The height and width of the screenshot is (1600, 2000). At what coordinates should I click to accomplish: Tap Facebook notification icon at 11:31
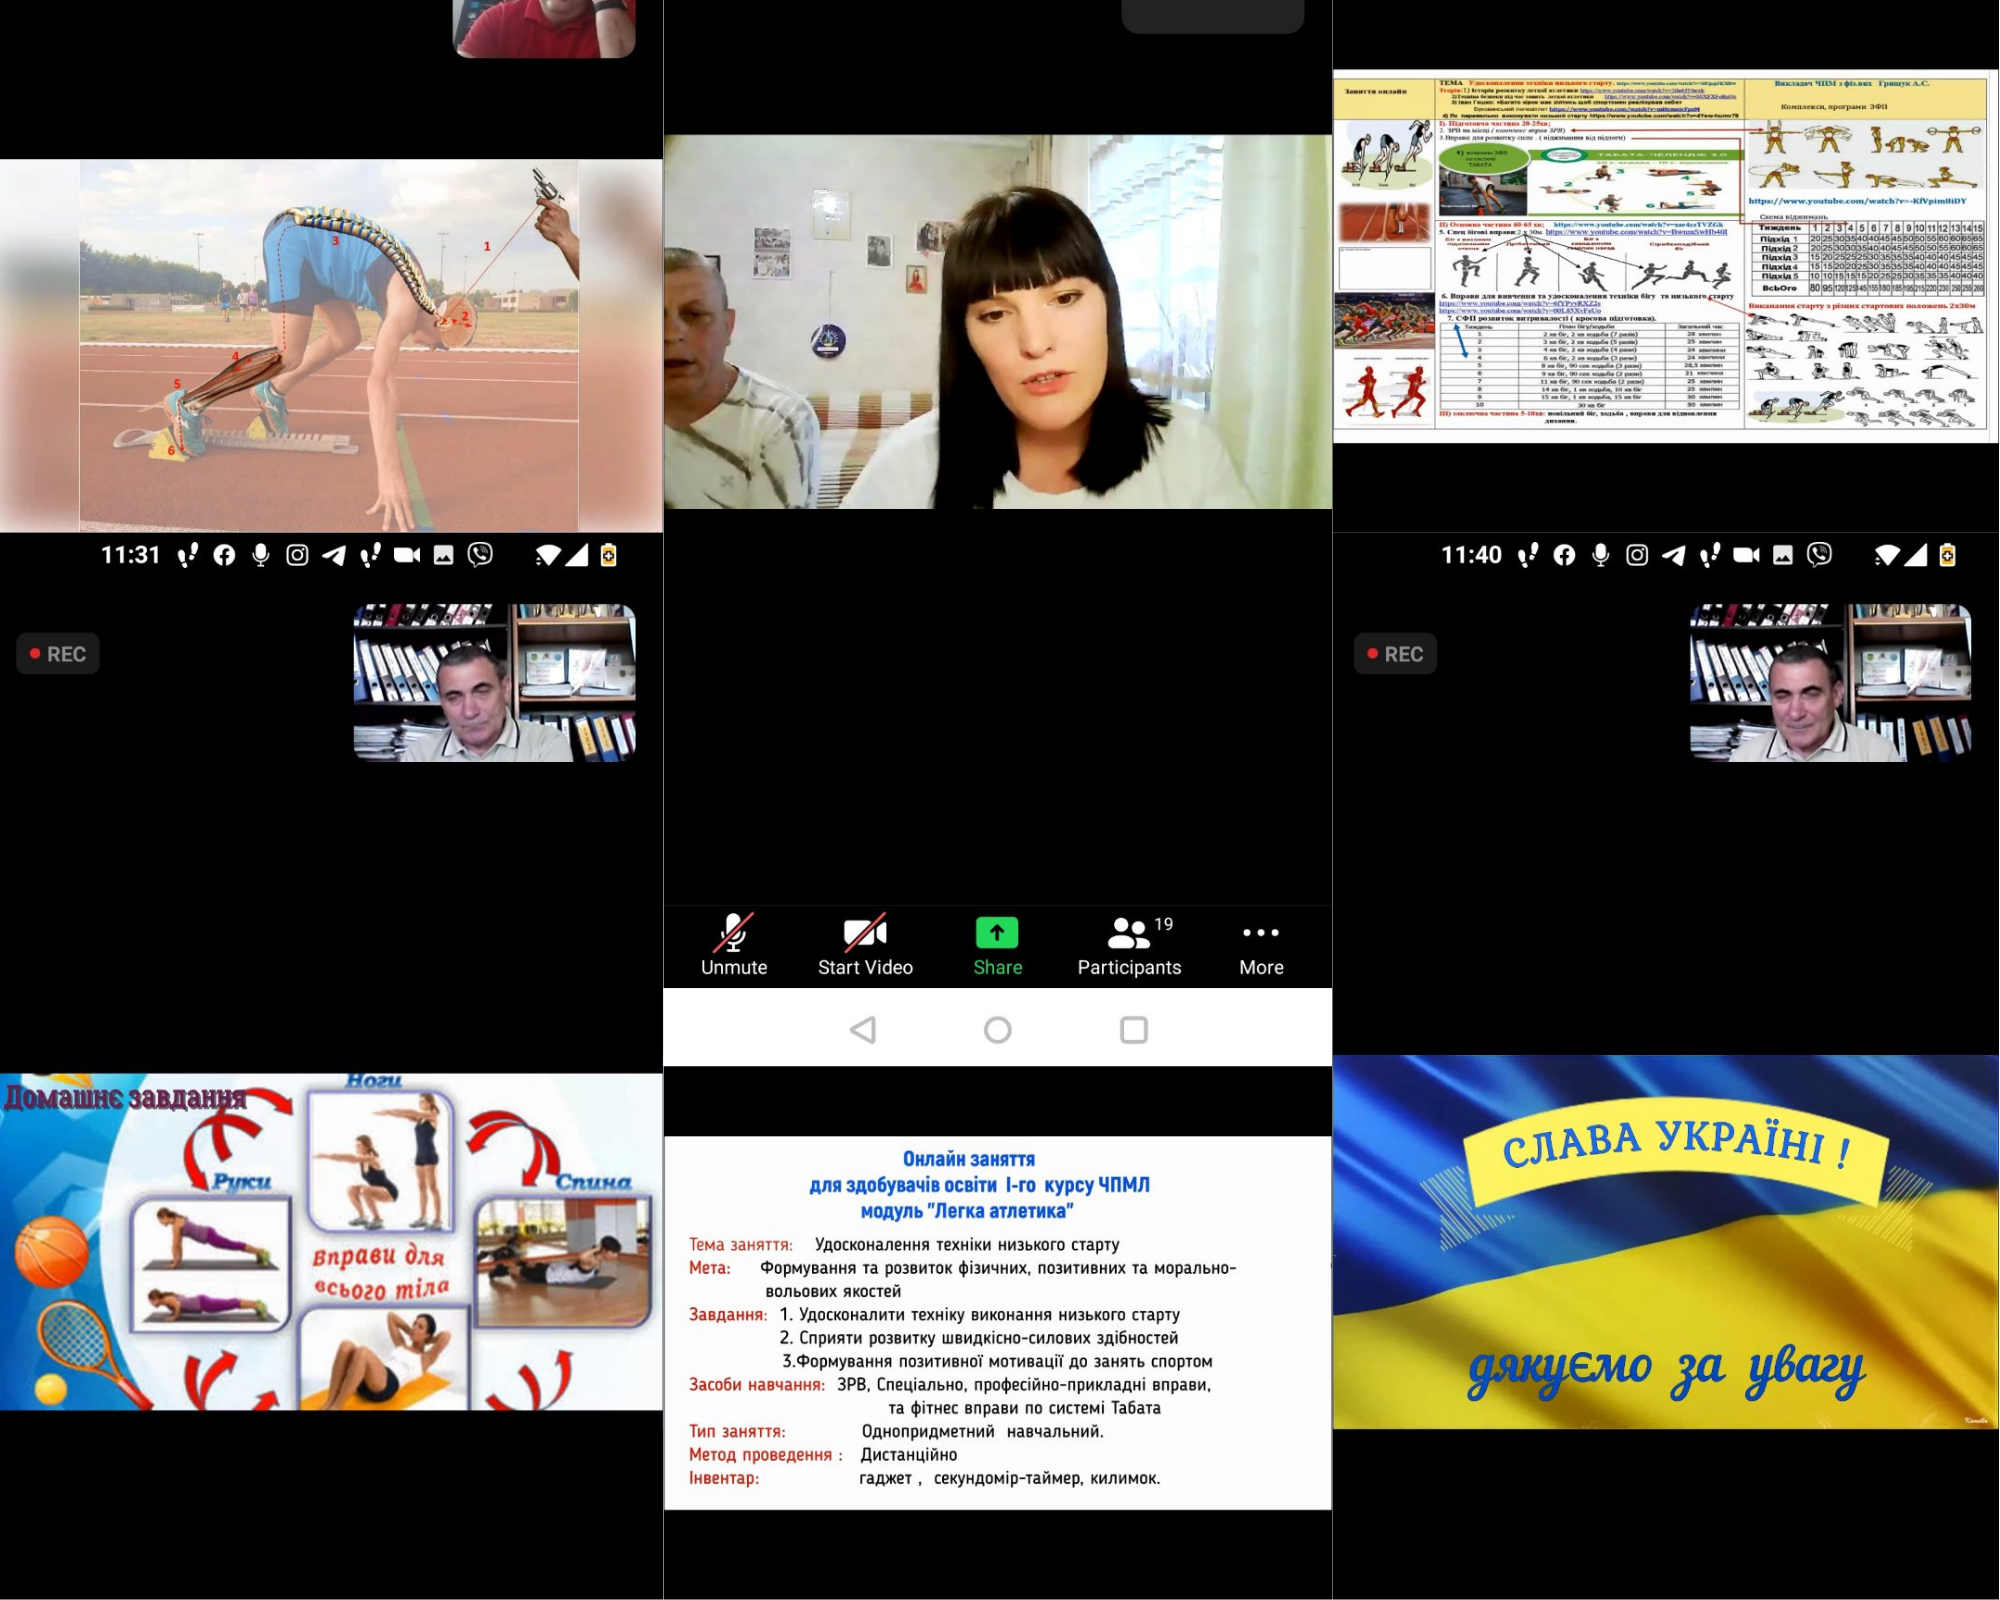224,555
